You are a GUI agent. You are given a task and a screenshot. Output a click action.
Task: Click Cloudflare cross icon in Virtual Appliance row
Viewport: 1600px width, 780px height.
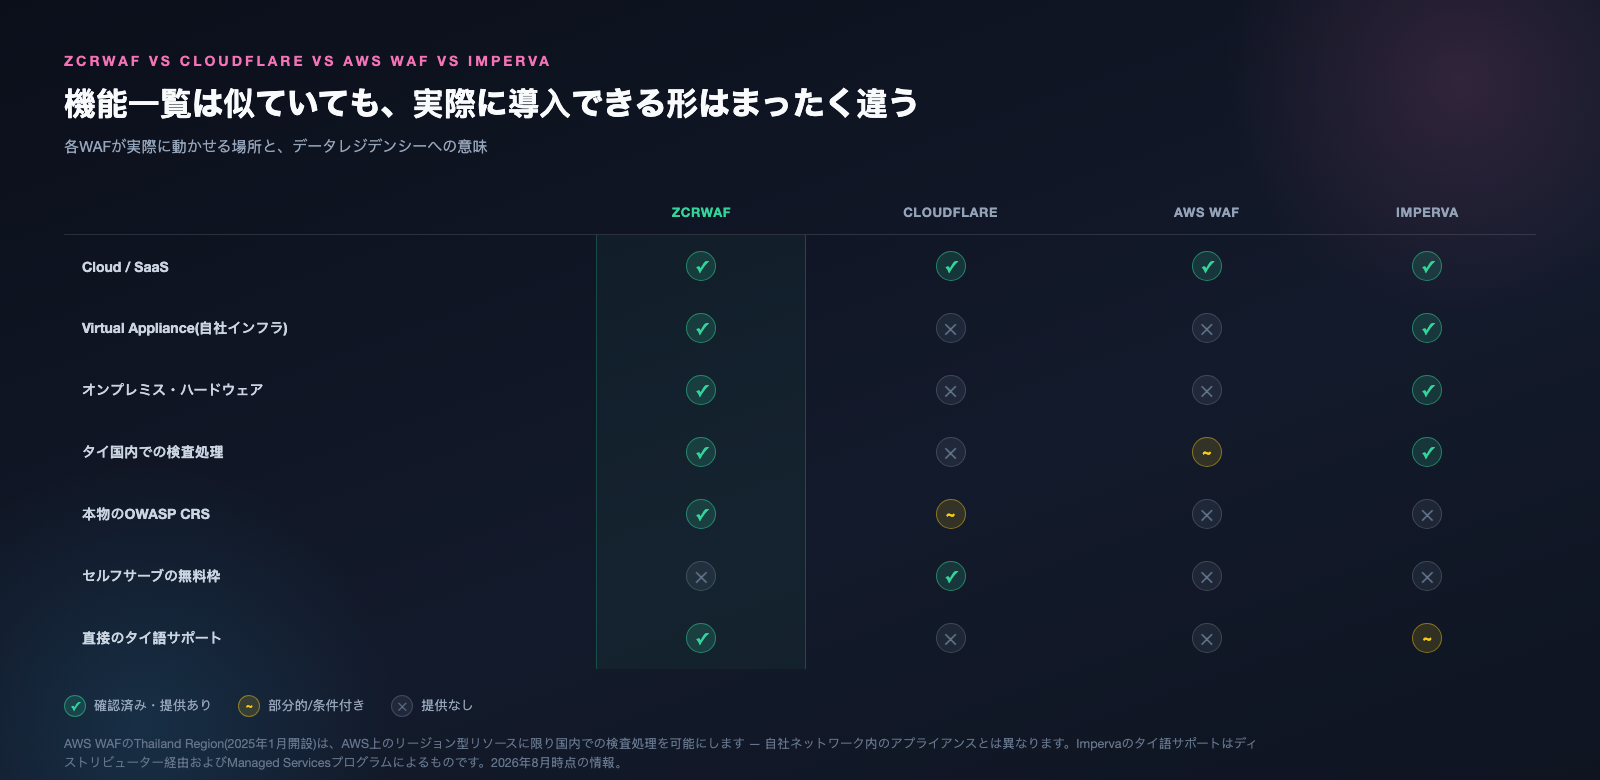951,329
